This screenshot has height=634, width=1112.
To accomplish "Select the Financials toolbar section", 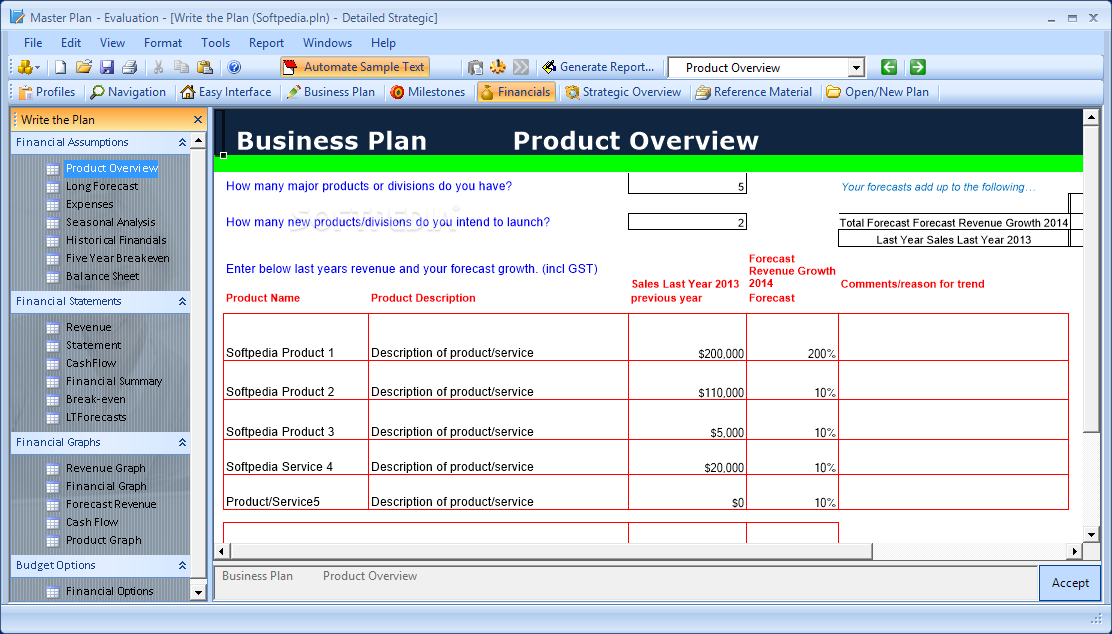I will tap(516, 92).
